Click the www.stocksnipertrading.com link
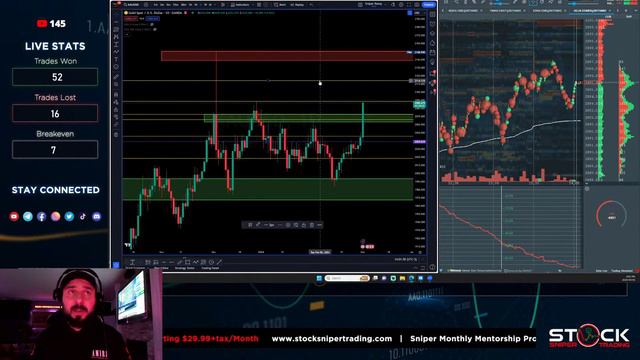640x360 pixels. [x=332, y=338]
